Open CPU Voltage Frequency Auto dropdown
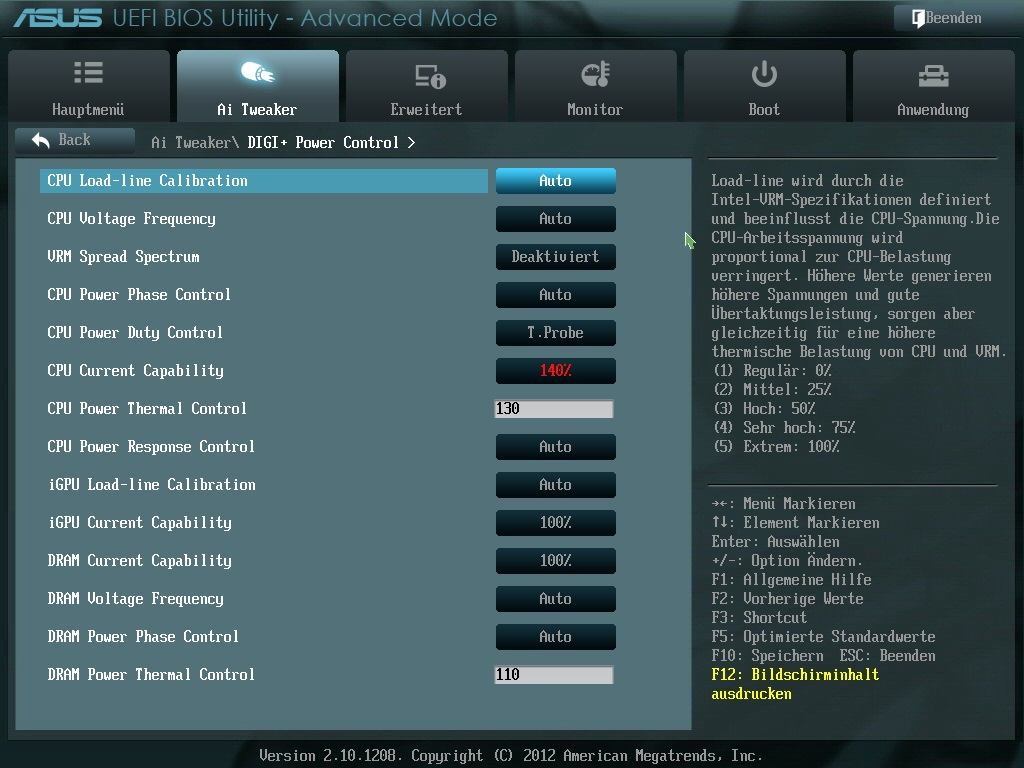This screenshot has width=1024, height=768. [555, 219]
